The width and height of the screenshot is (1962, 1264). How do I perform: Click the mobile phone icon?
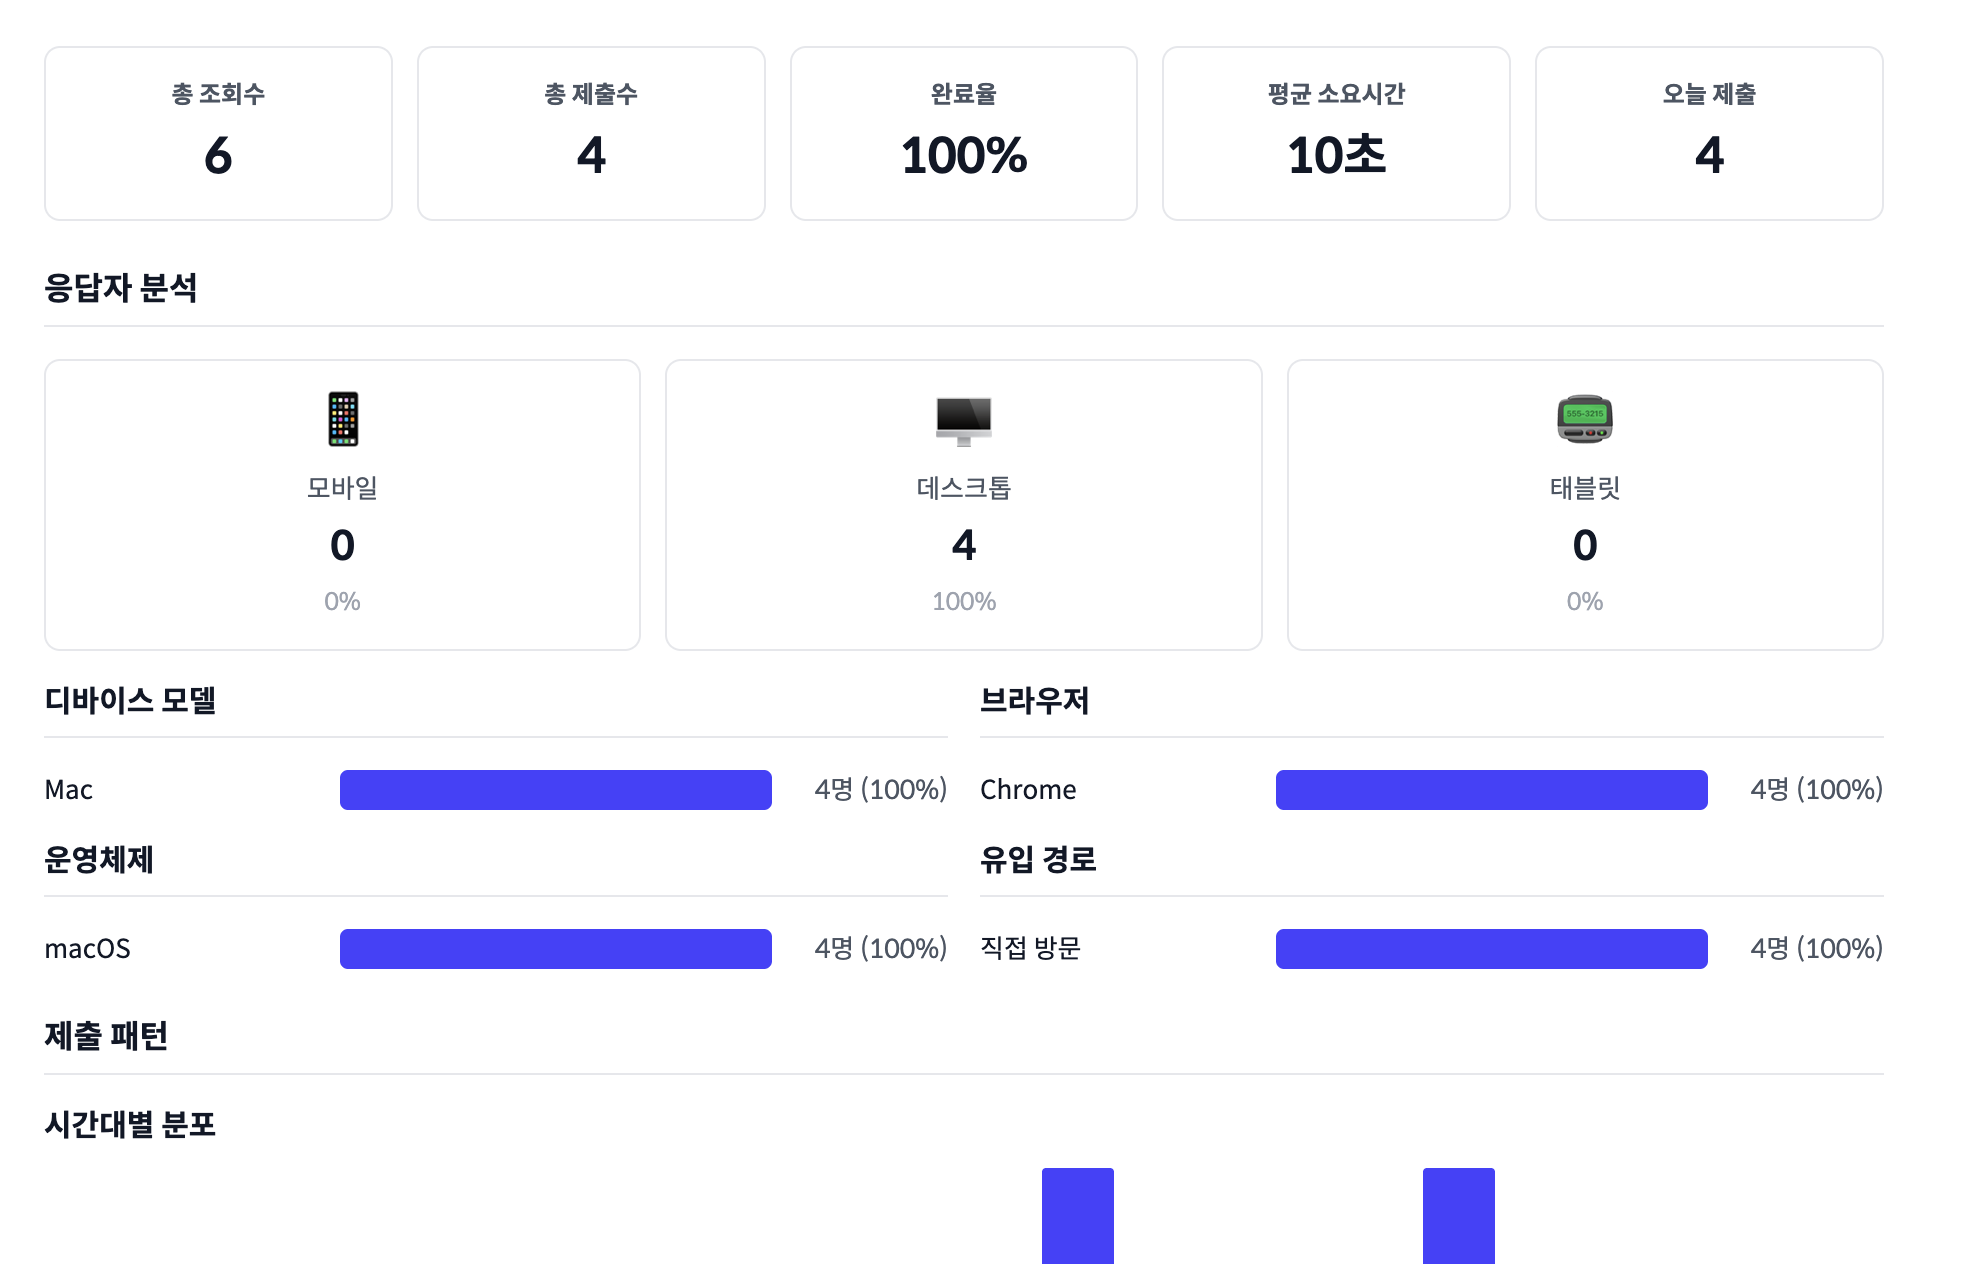[x=342, y=419]
